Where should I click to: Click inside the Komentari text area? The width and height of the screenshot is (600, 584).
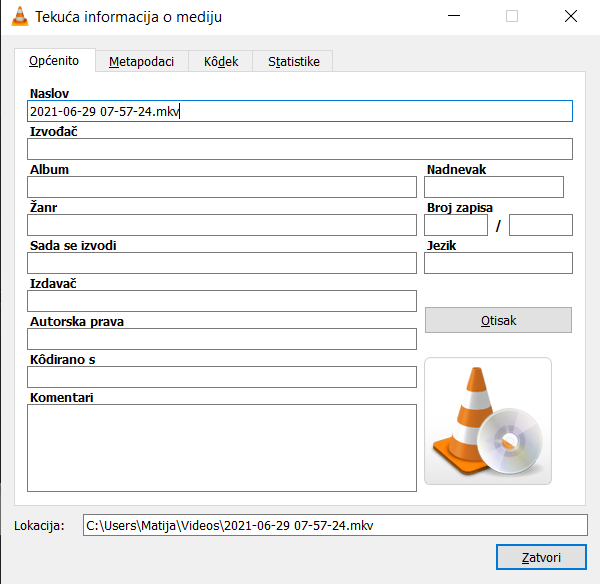point(221,448)
